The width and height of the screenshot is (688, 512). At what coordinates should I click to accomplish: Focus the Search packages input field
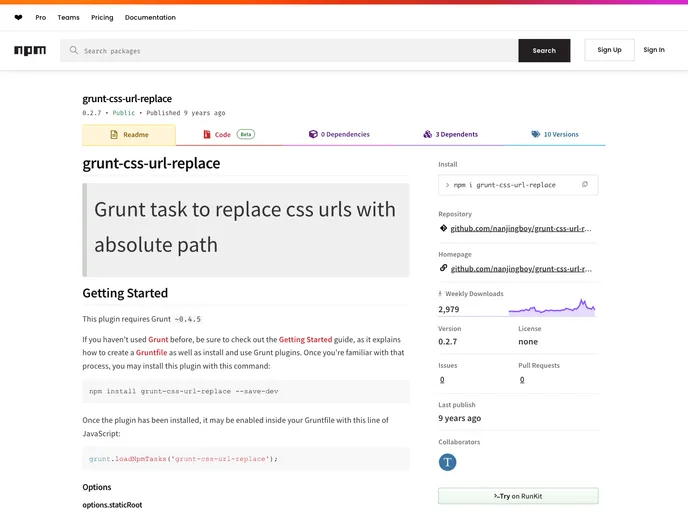(289, 50)
